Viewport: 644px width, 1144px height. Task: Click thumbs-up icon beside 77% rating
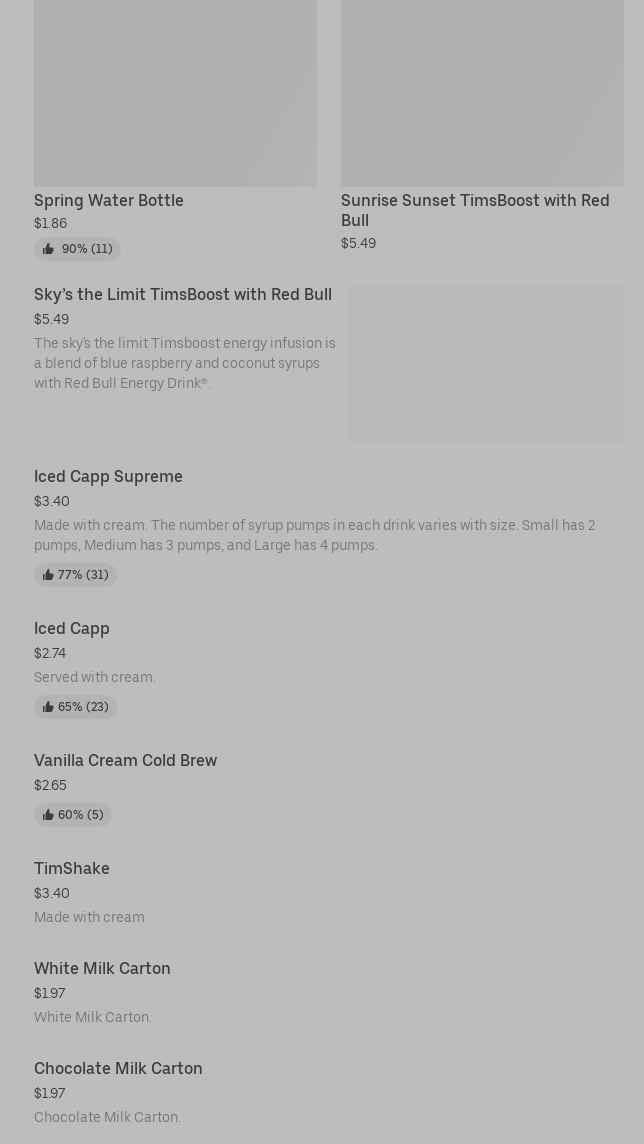tap(48, 575)
